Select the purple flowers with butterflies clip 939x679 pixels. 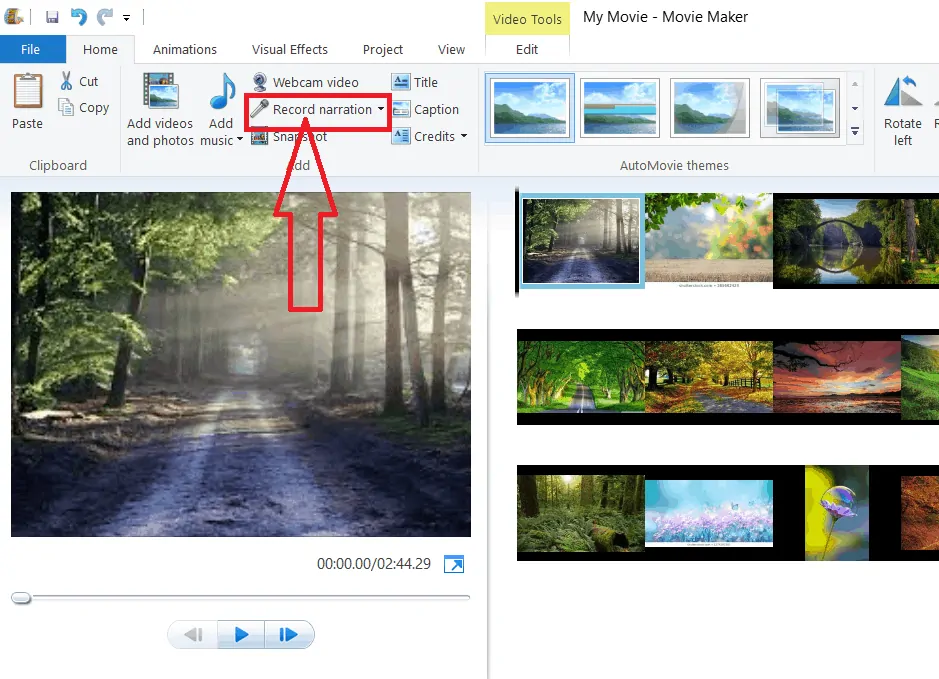click(709, 513)
